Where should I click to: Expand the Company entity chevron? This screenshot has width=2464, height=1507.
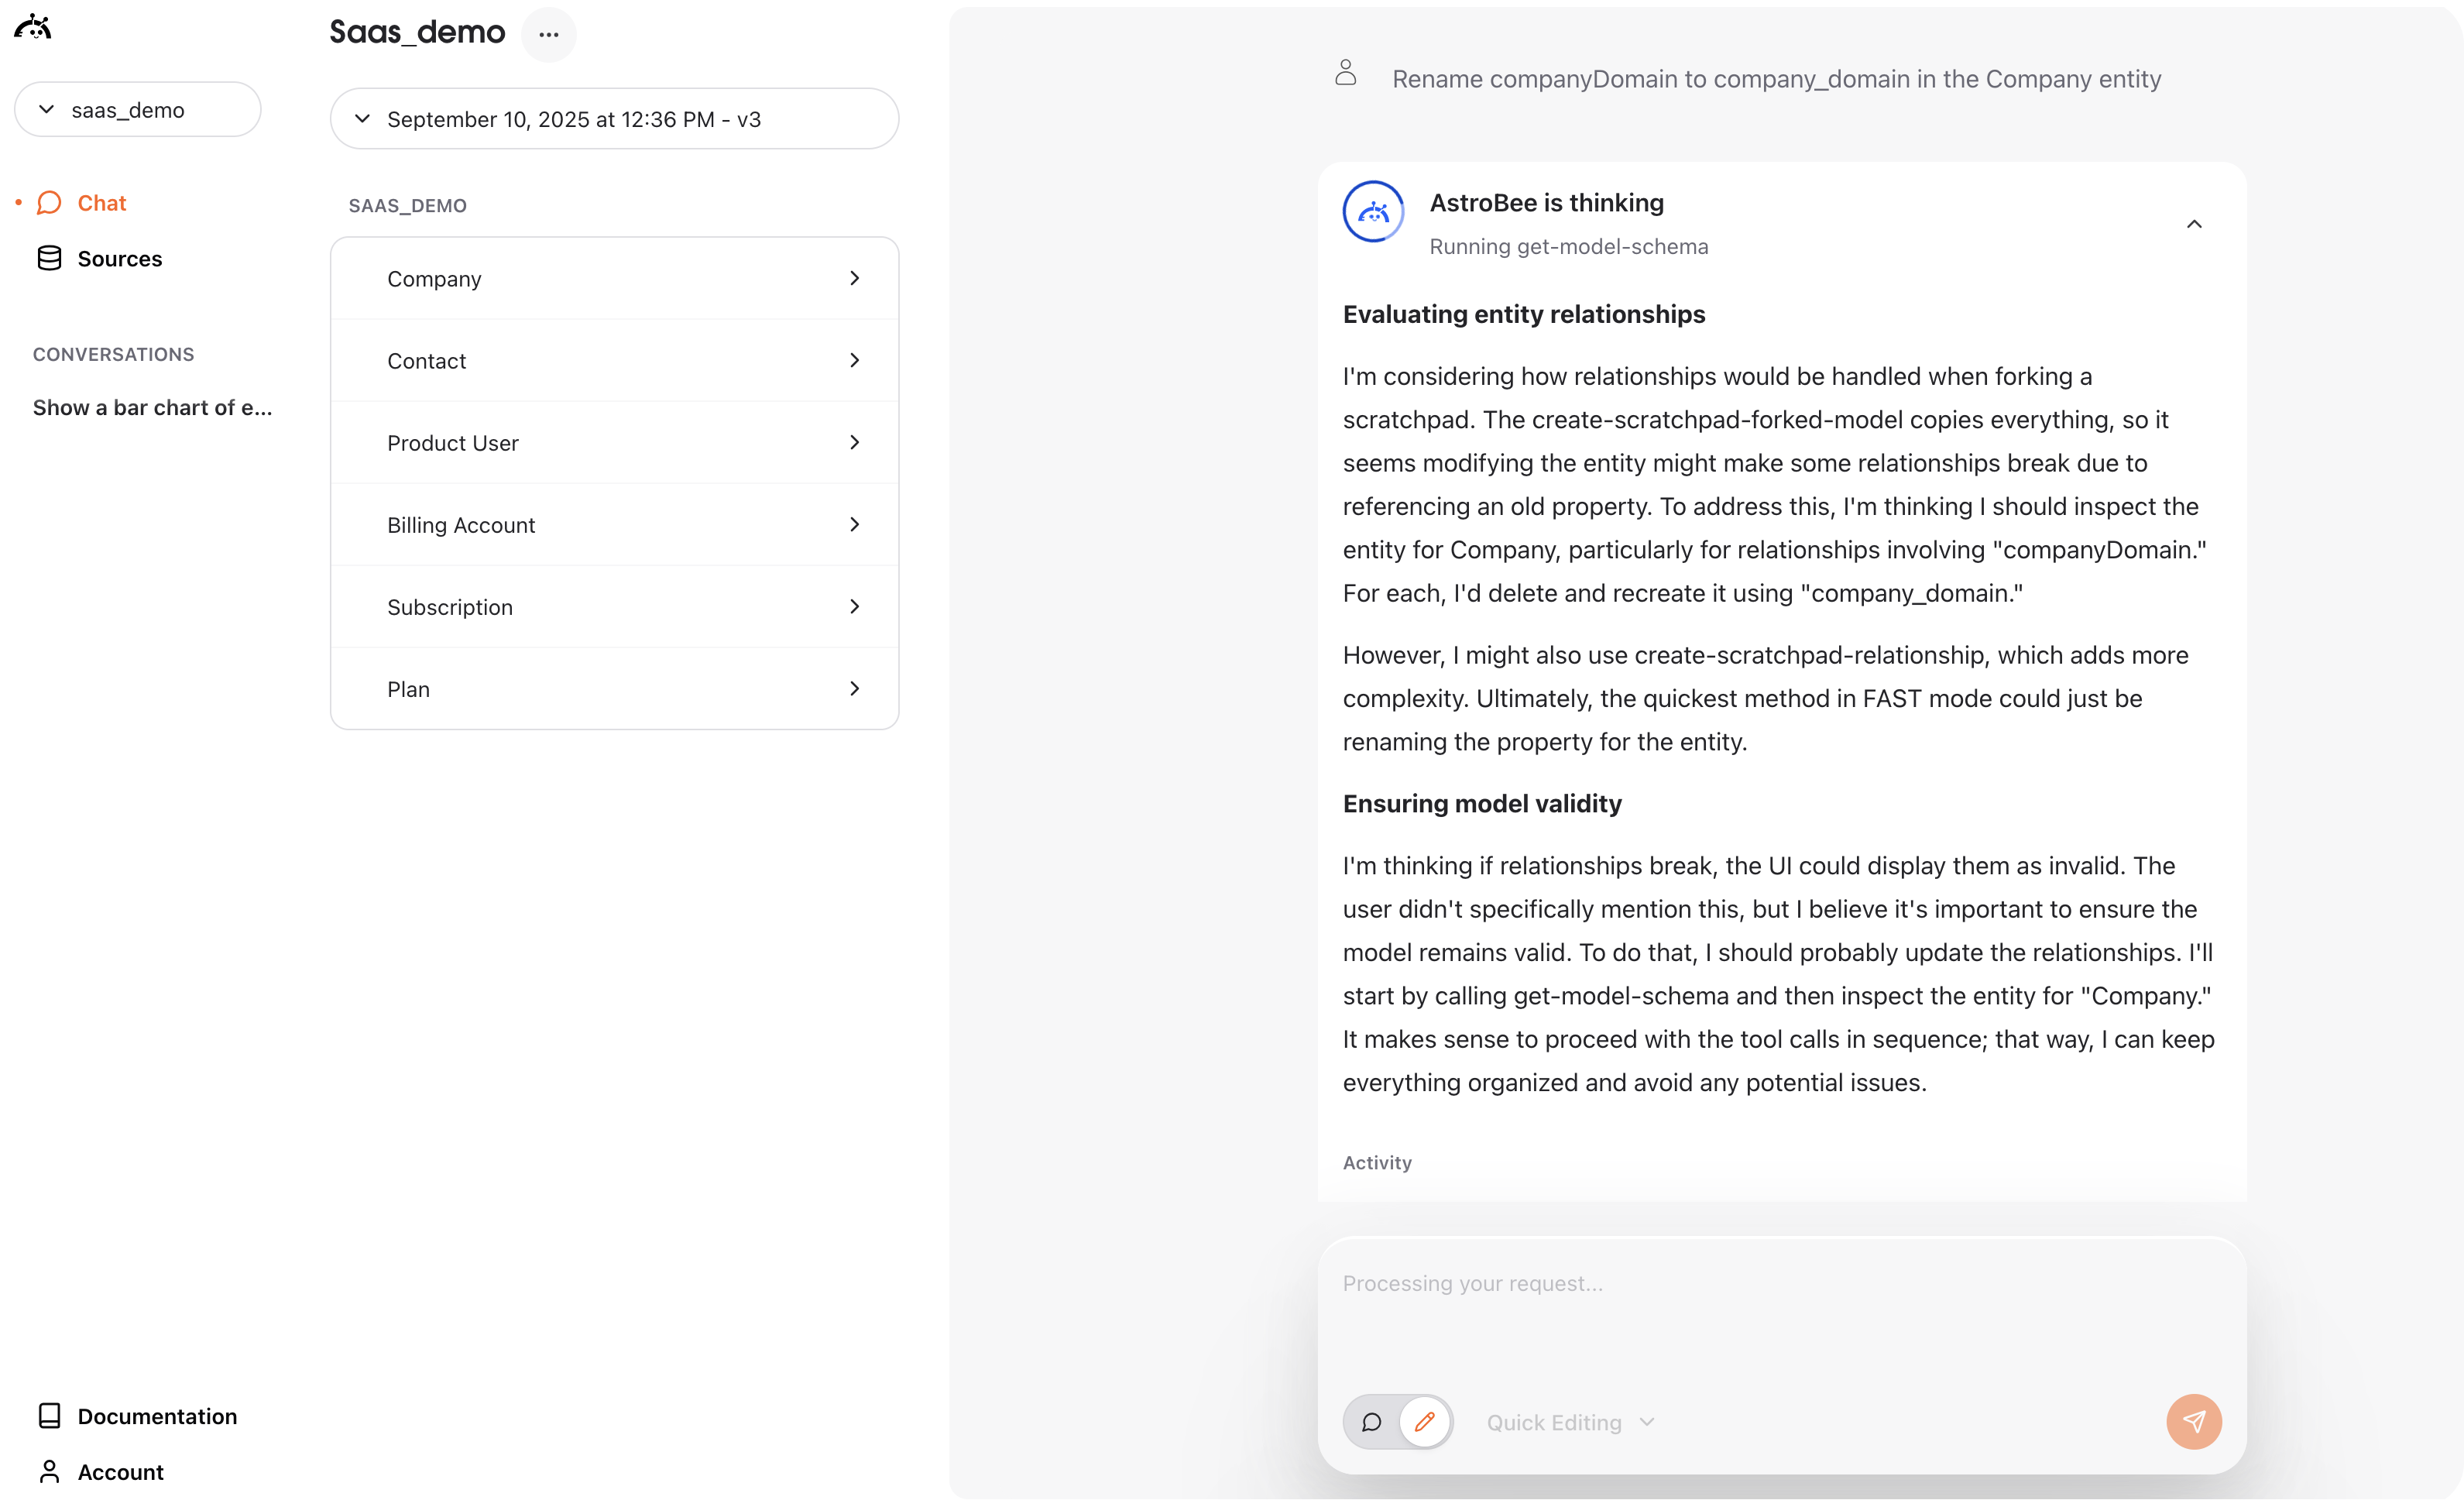coord(854,278)
